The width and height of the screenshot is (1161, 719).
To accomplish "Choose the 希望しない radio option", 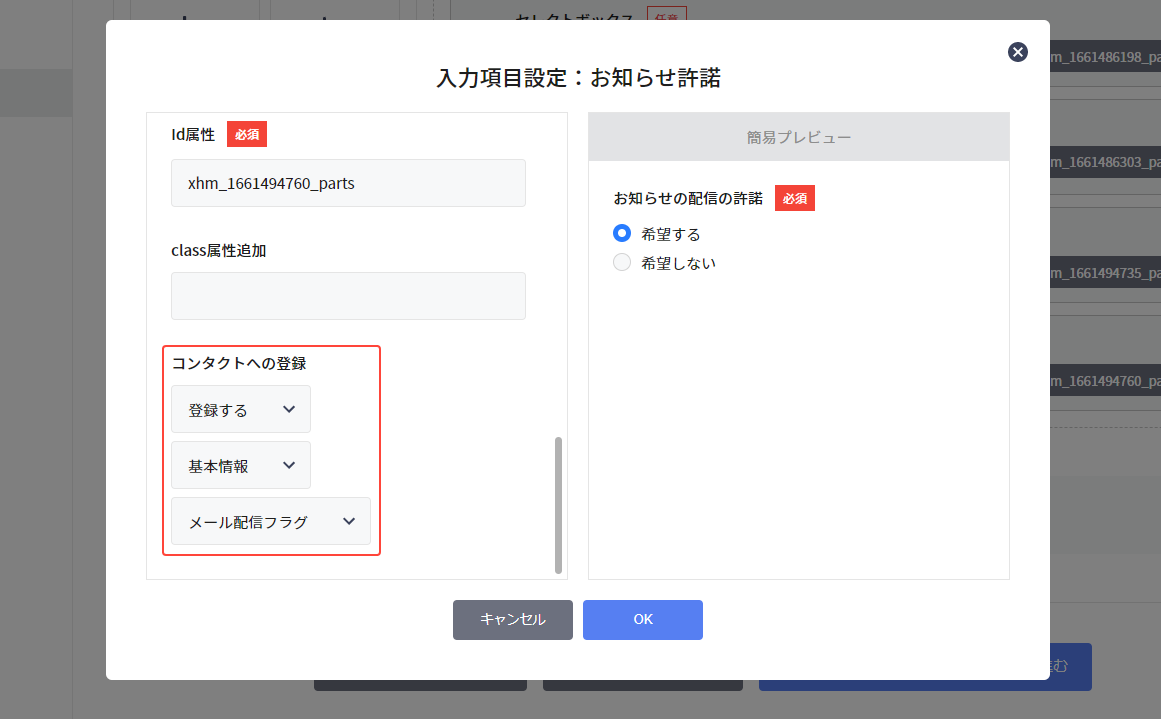I will [622, 263].
